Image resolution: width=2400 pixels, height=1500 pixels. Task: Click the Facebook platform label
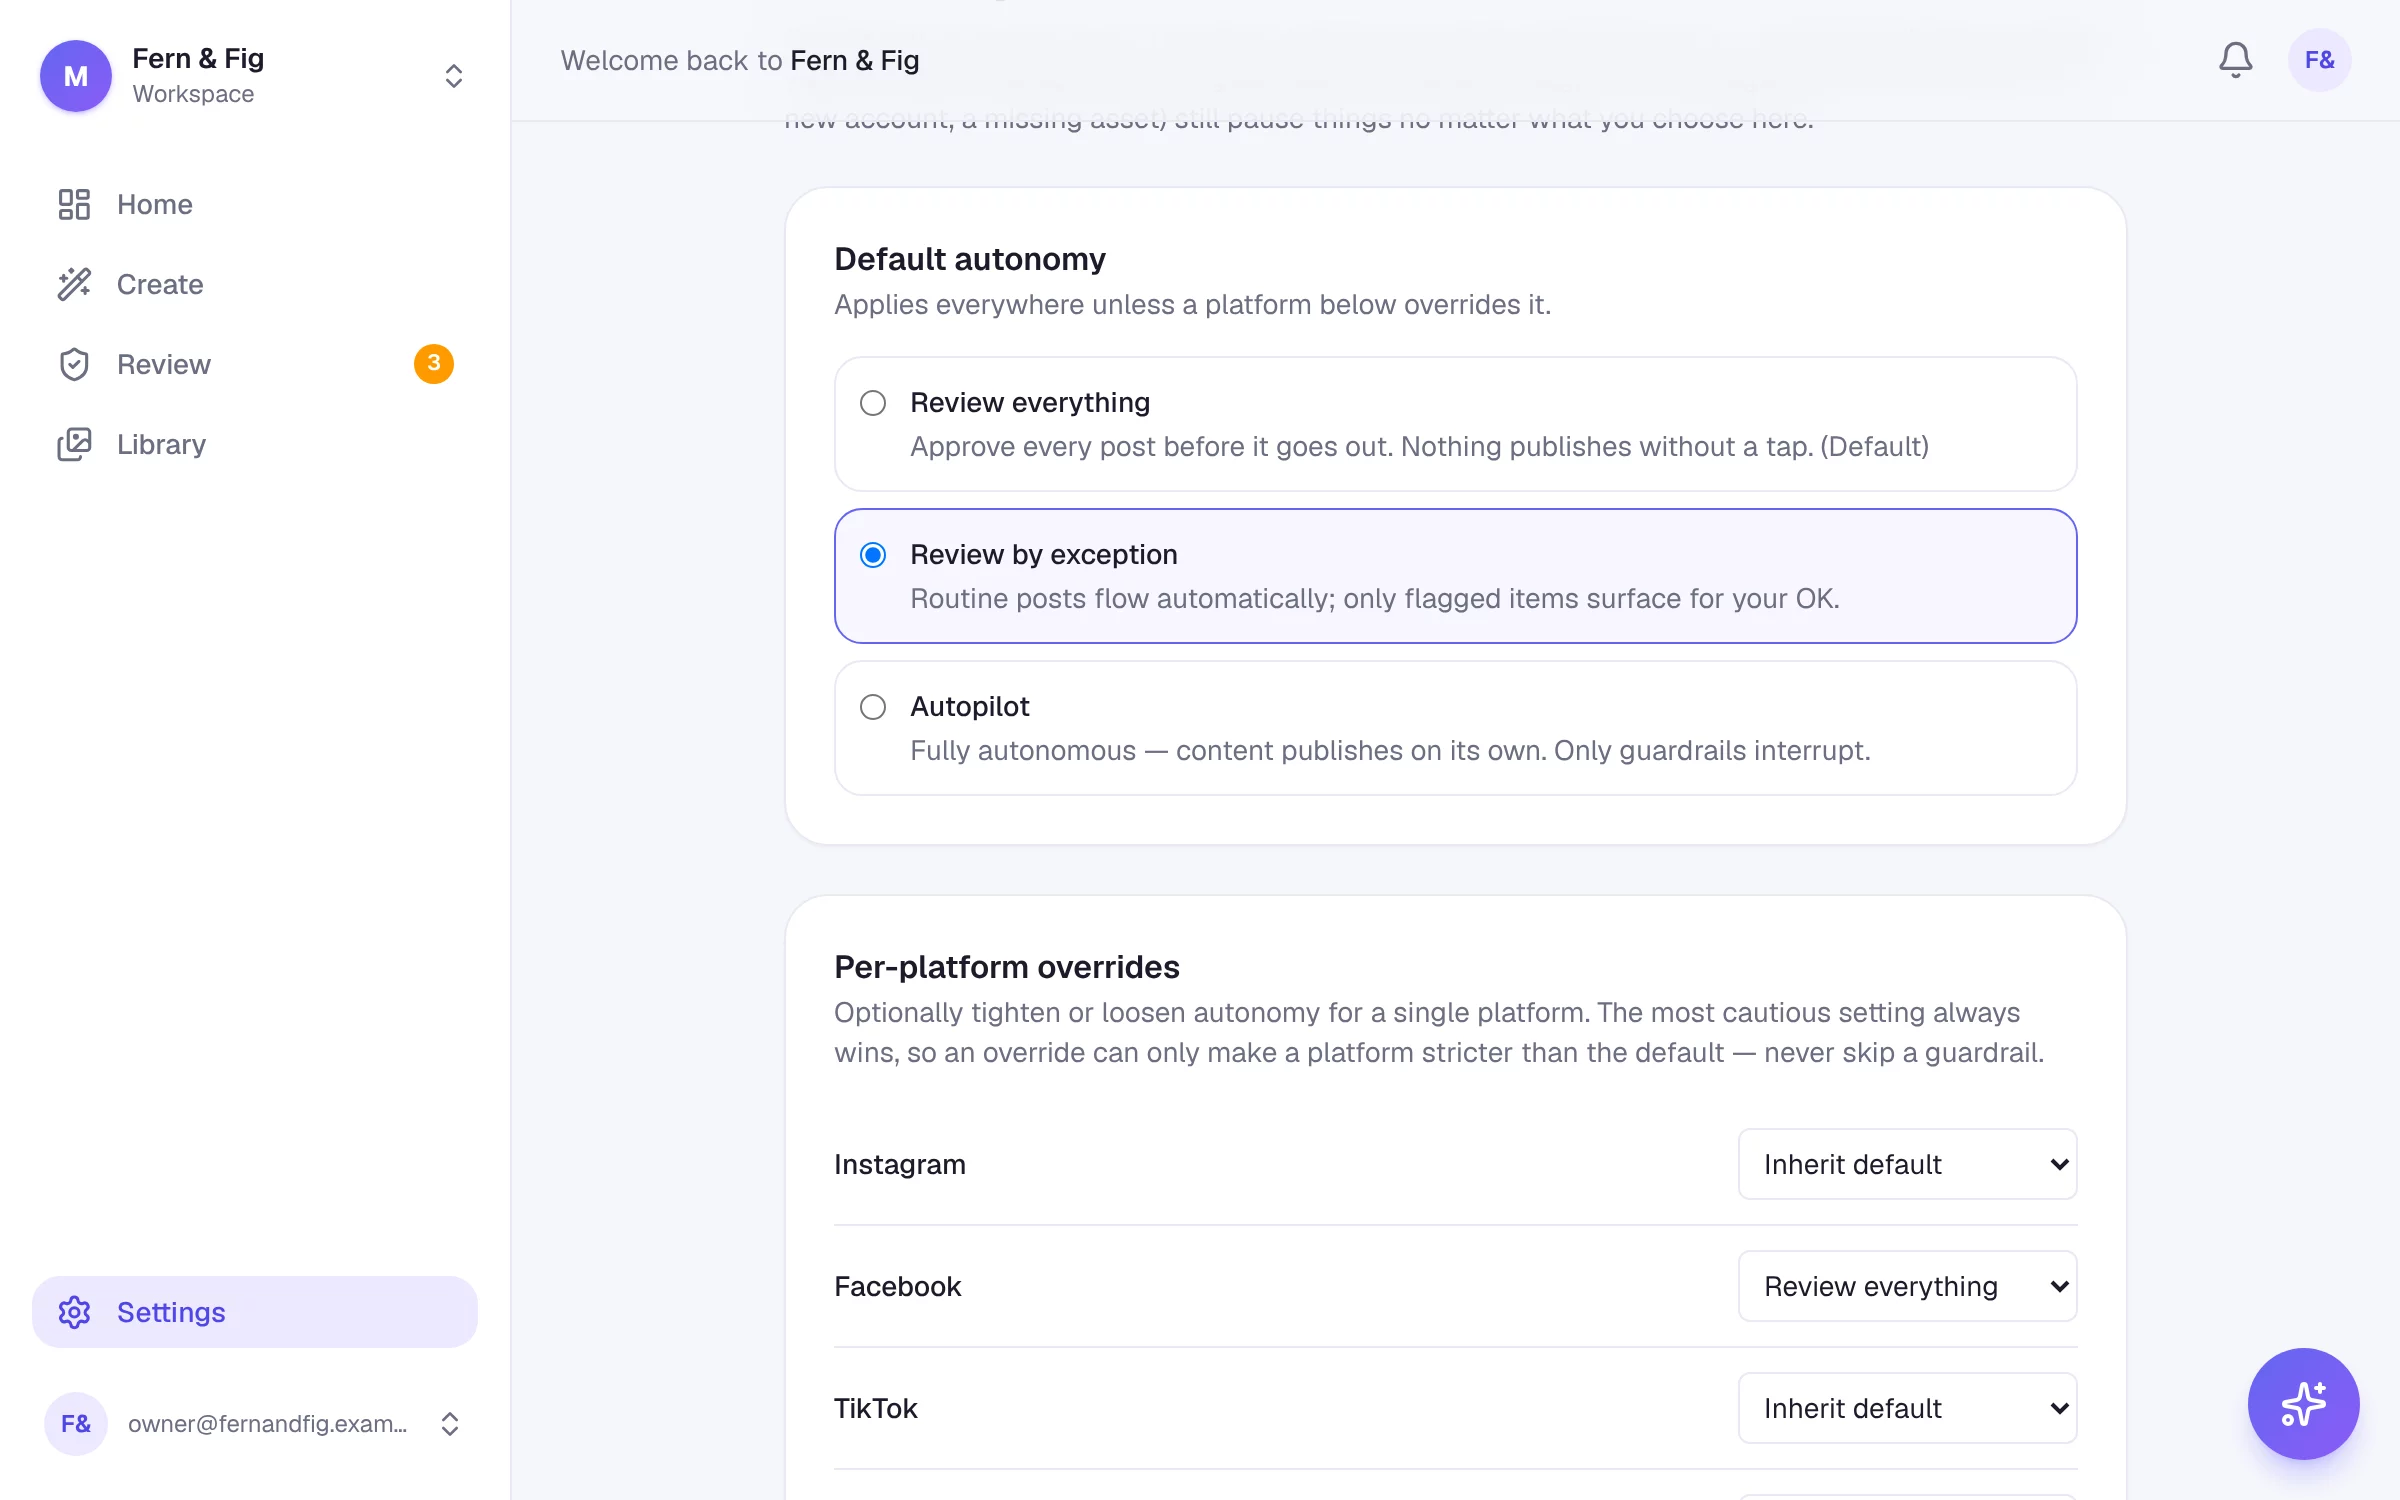point(898,1286)
